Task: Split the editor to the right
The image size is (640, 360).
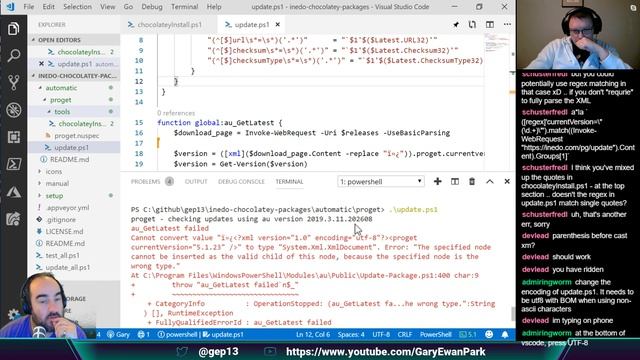Action: (490, 24)
